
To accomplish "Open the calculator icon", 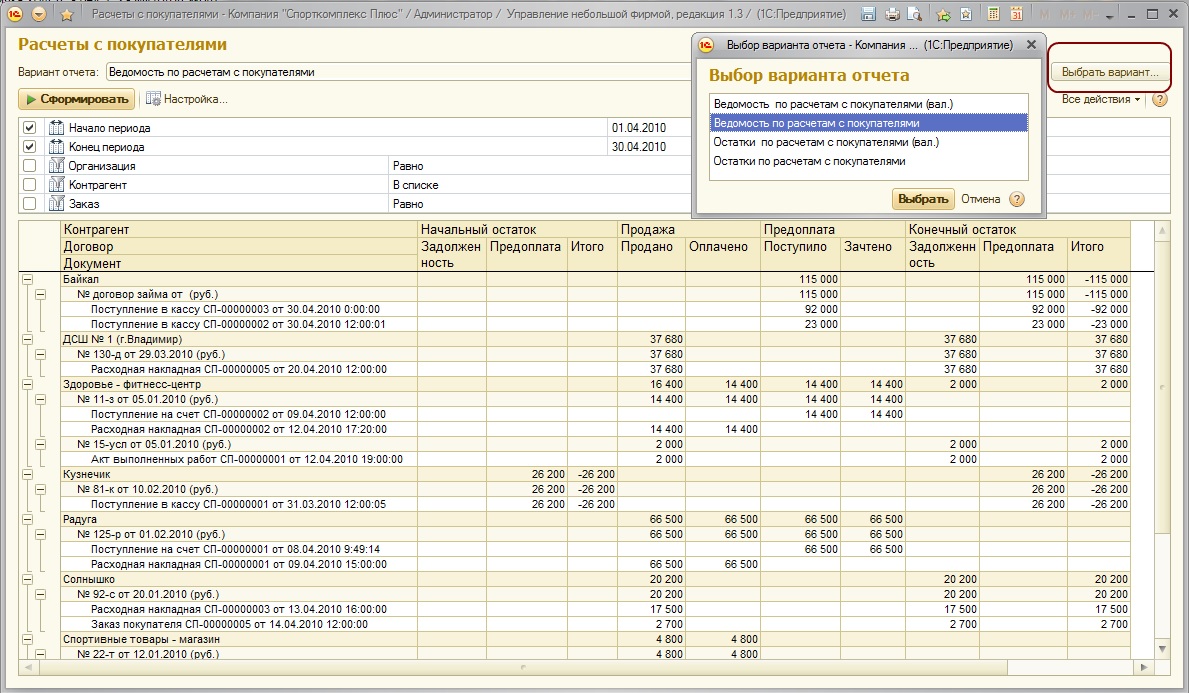I will click(993, 15).
